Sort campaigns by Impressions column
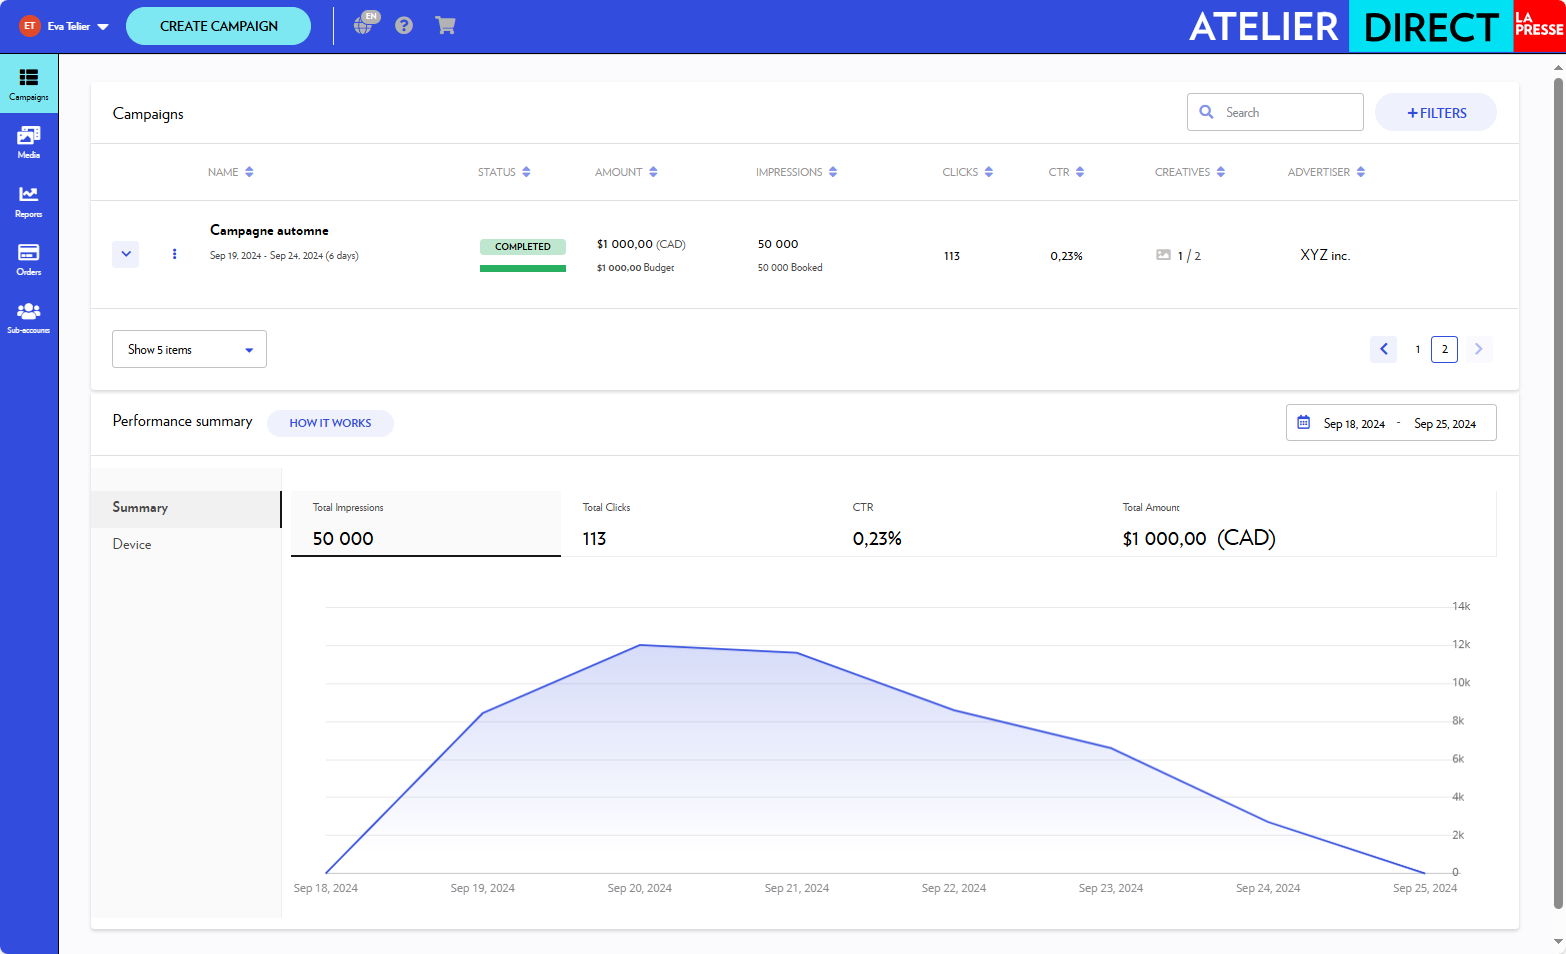 (796, 172)
